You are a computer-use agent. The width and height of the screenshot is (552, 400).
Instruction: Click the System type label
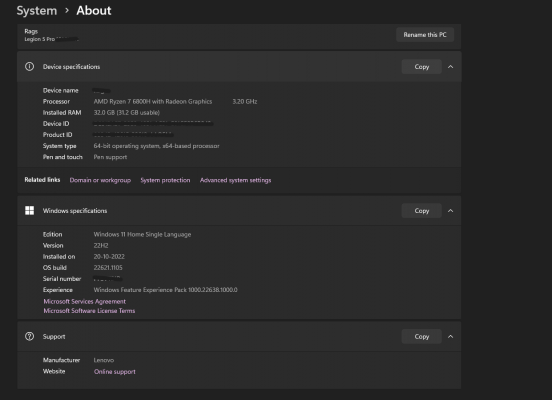tap(59, 146)
